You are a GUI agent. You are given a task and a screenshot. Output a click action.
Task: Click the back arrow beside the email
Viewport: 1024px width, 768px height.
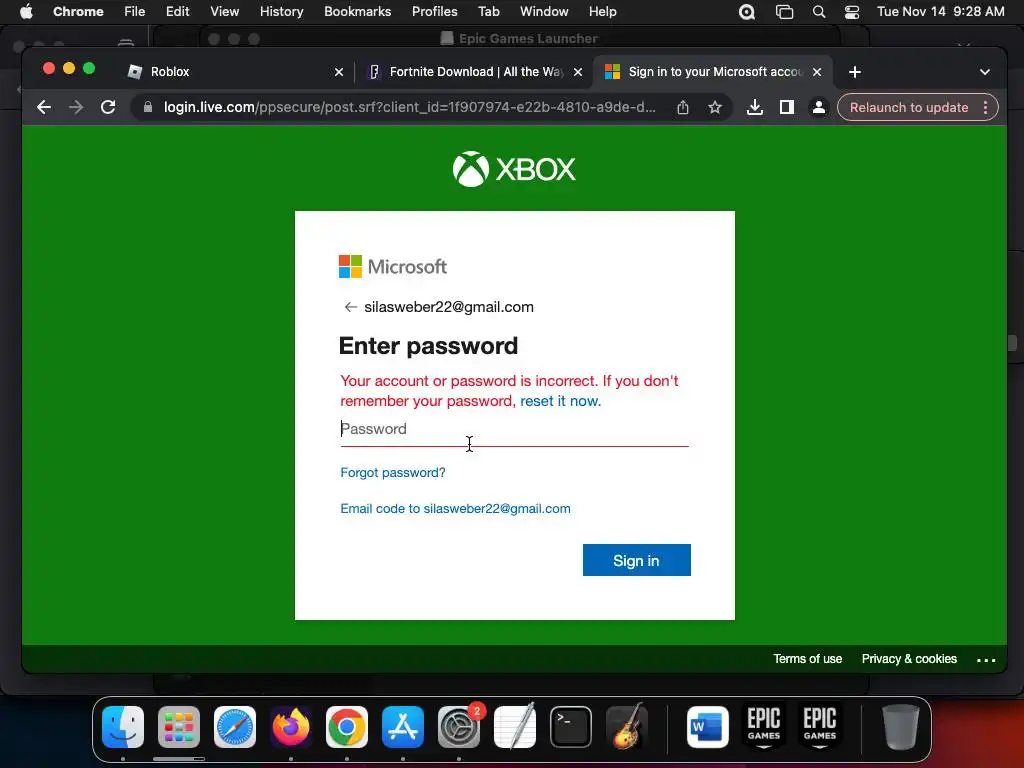(351, 307)
